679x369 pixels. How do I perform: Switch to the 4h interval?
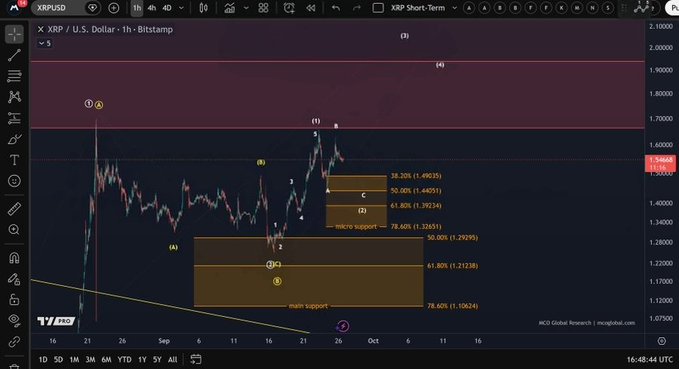pos(152,8)
